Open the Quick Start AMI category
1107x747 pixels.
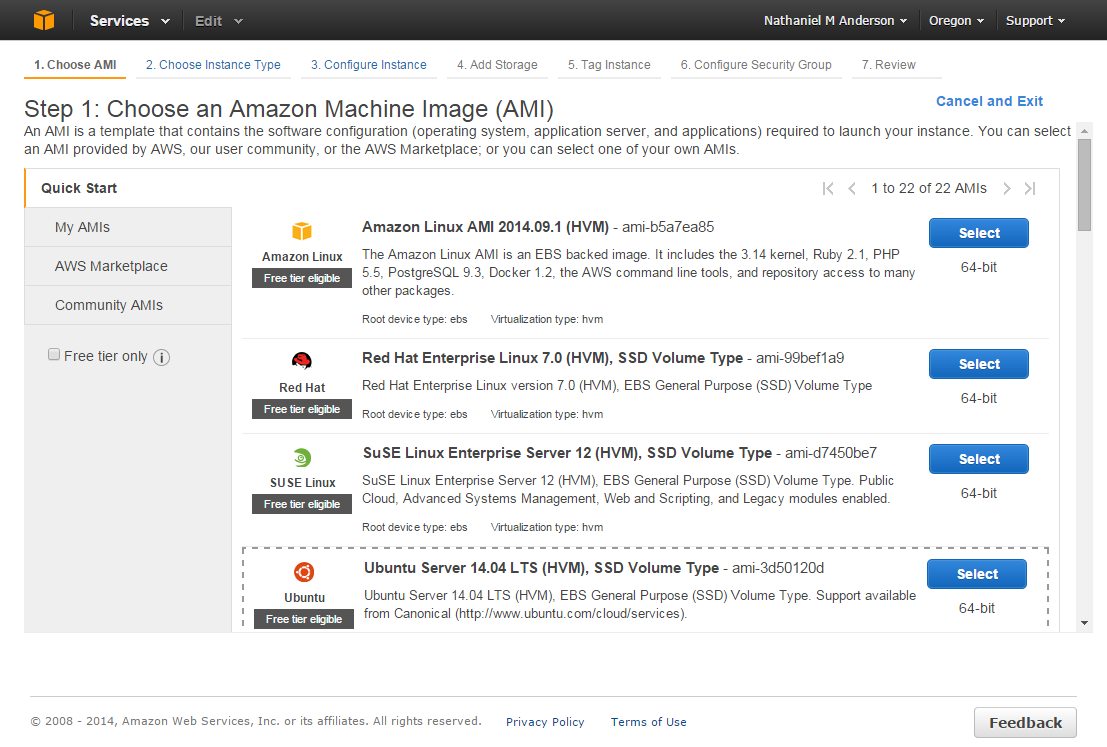(128, 188)
